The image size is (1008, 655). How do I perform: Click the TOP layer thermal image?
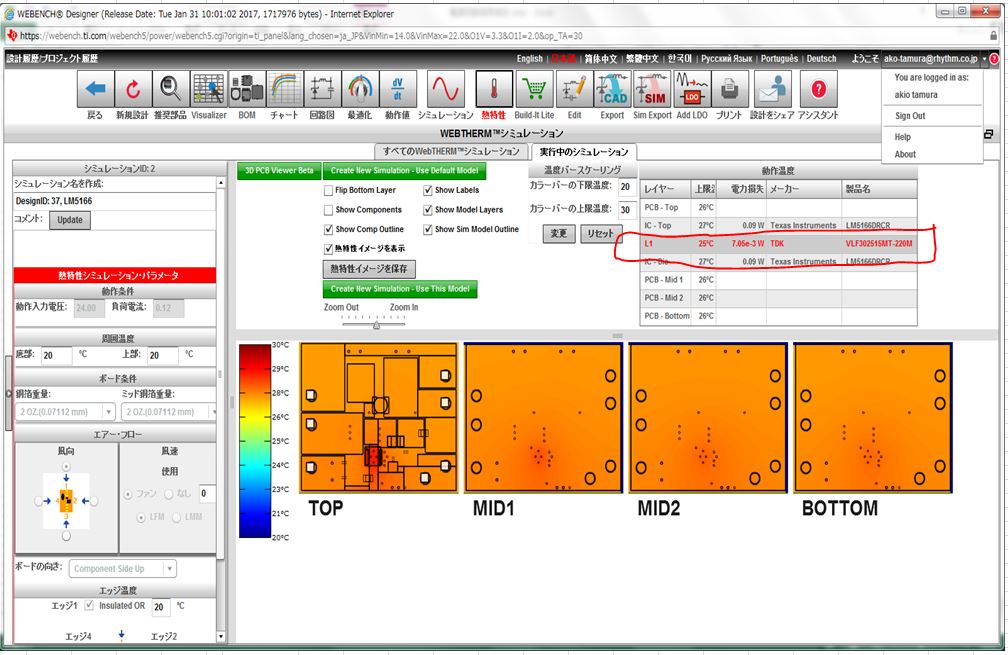(379, 418)
